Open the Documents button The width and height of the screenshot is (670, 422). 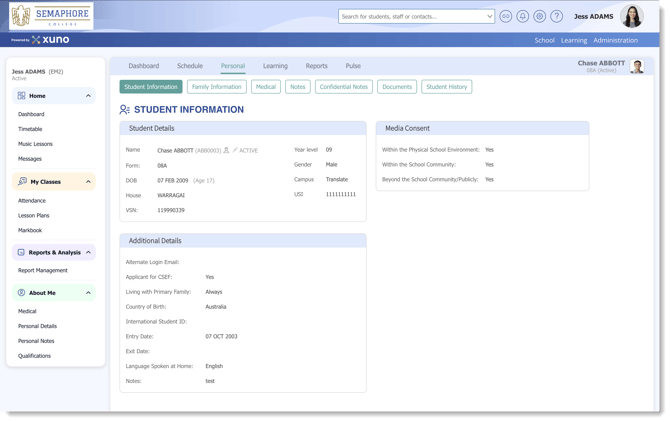point(397,87)
